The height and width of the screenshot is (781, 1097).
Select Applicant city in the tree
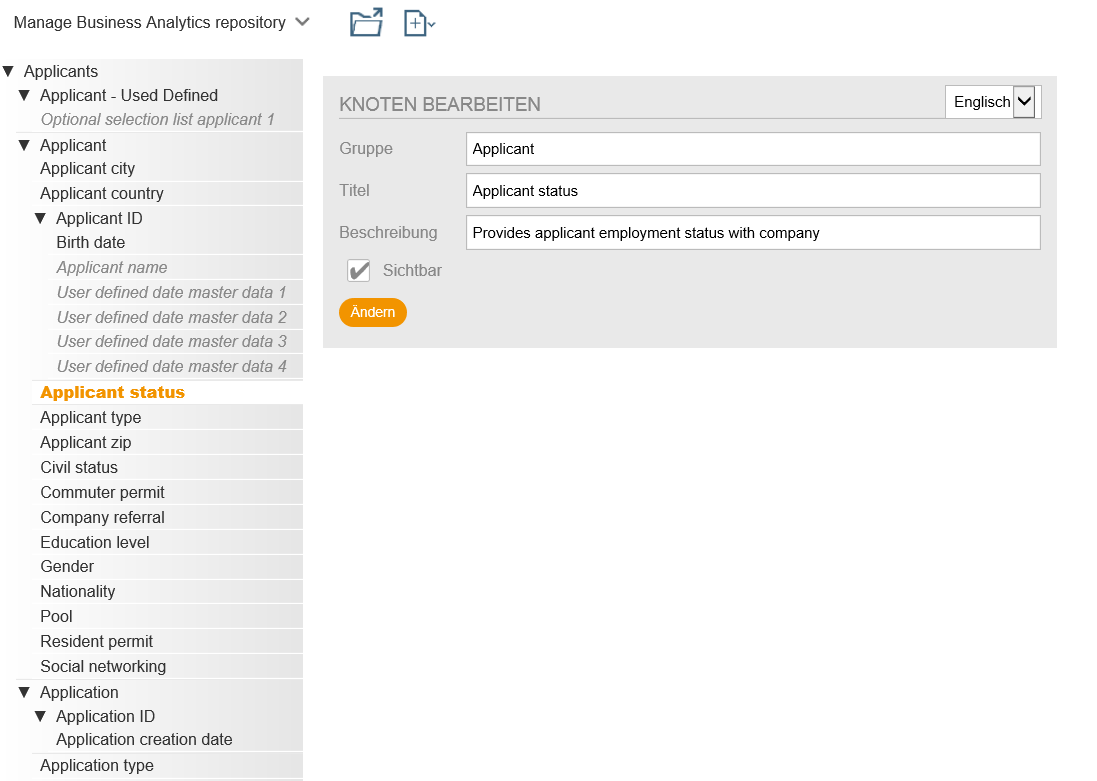pos(87,169)
